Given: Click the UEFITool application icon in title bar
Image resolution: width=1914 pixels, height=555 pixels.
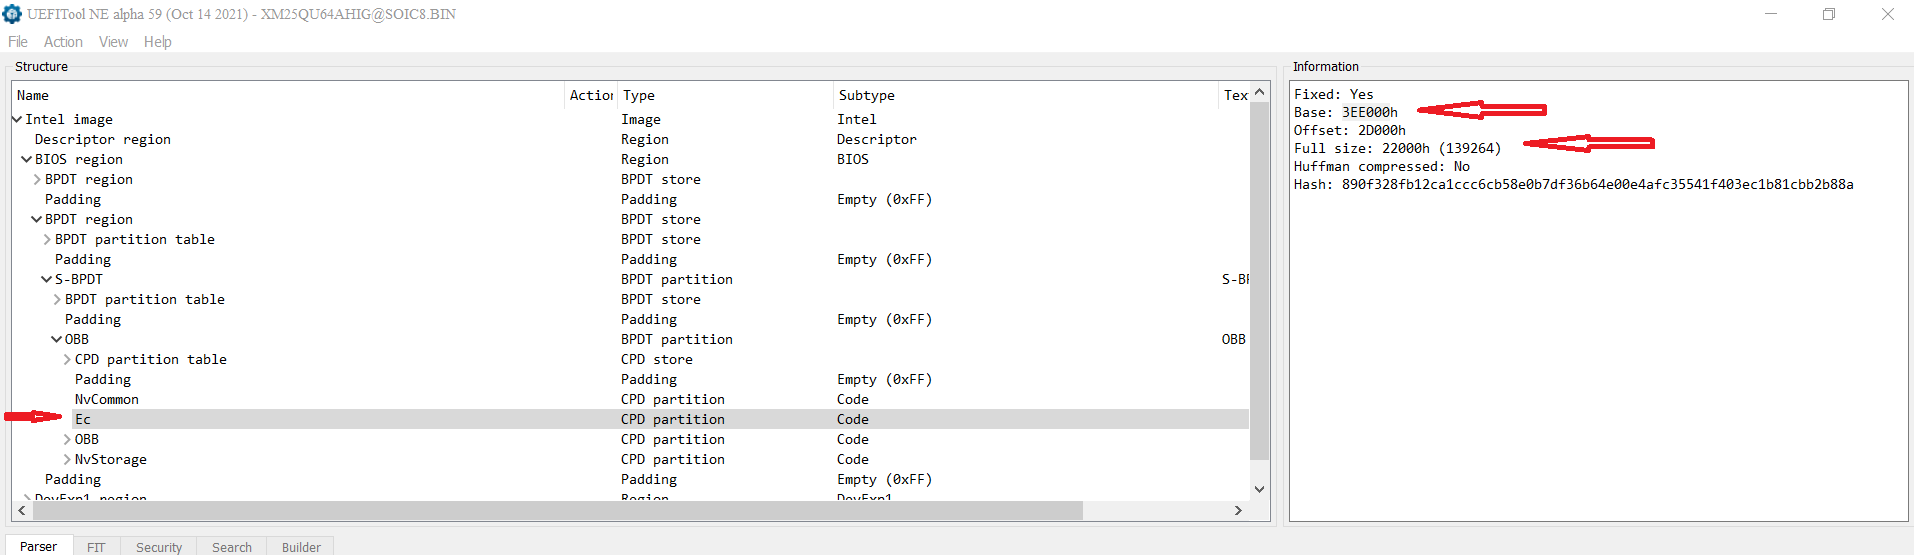Looking at the screenshot, I should (12, 14).
